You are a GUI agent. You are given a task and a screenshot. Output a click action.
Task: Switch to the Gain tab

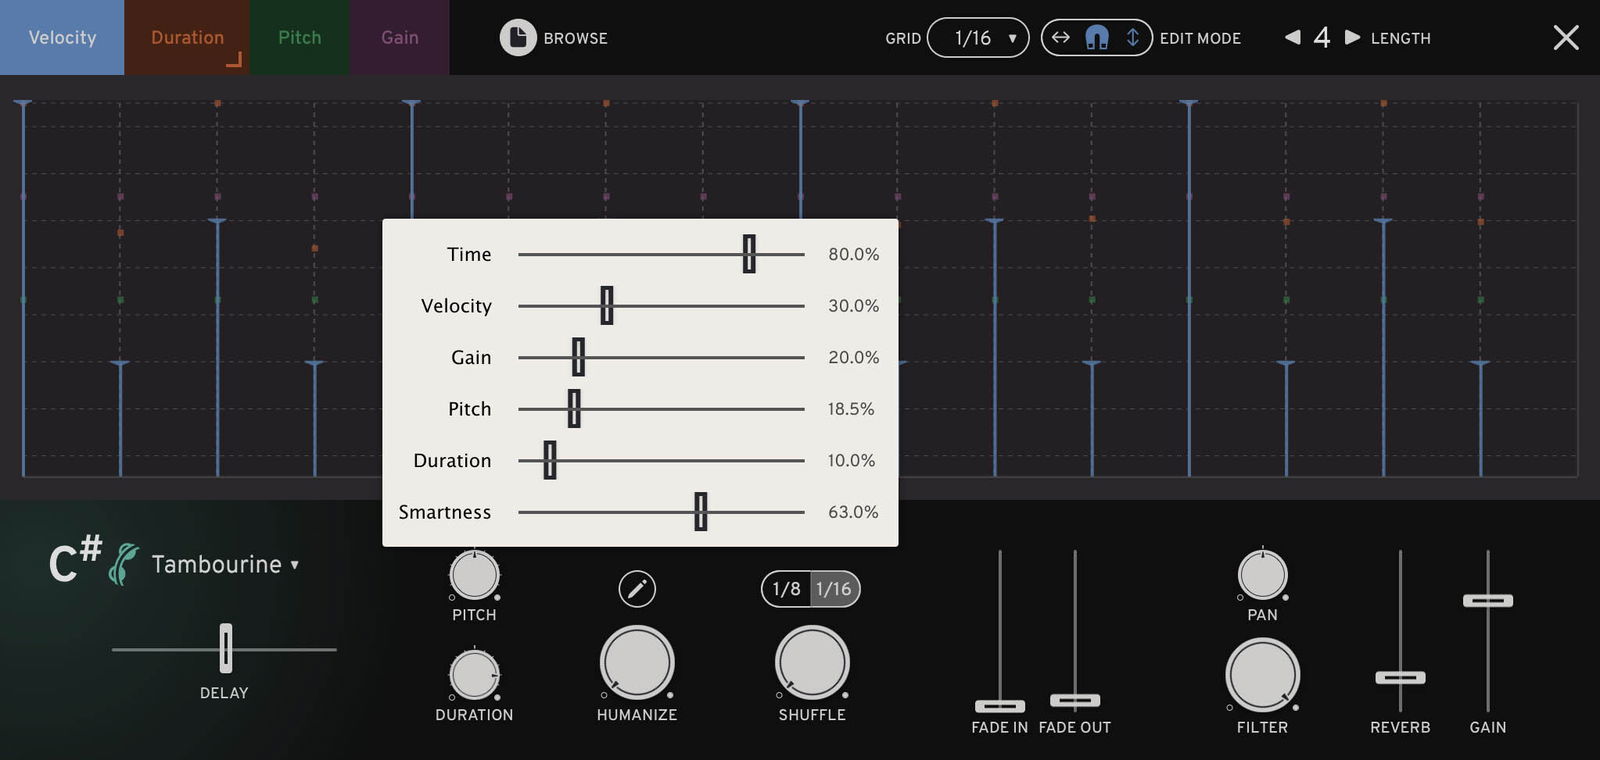pos(399,37)
